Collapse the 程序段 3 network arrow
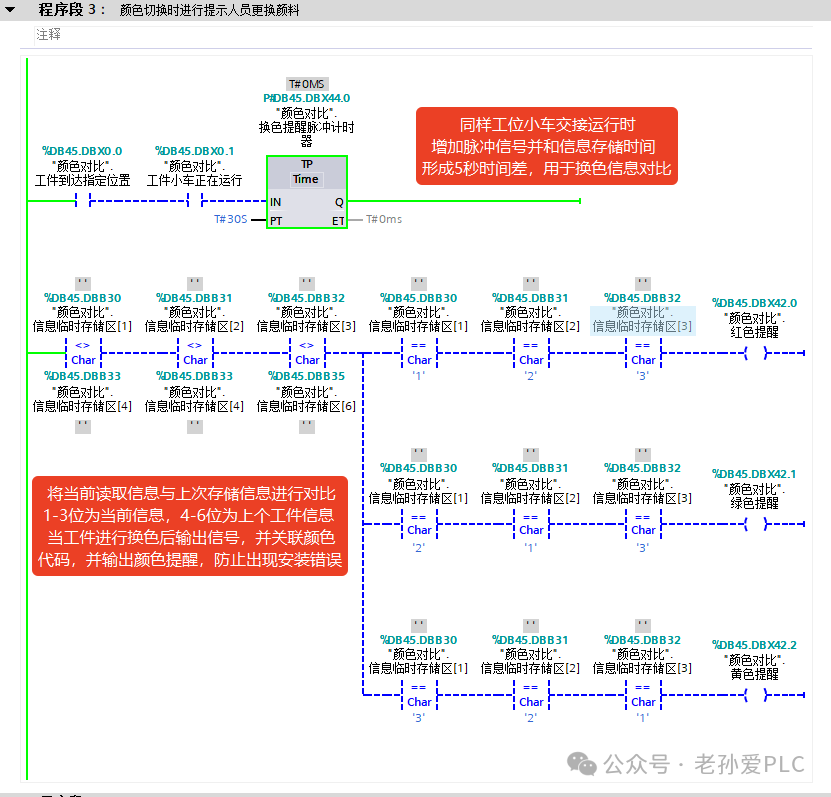The height and width of the screenshot is (797, 831). [x=10, y=10]
